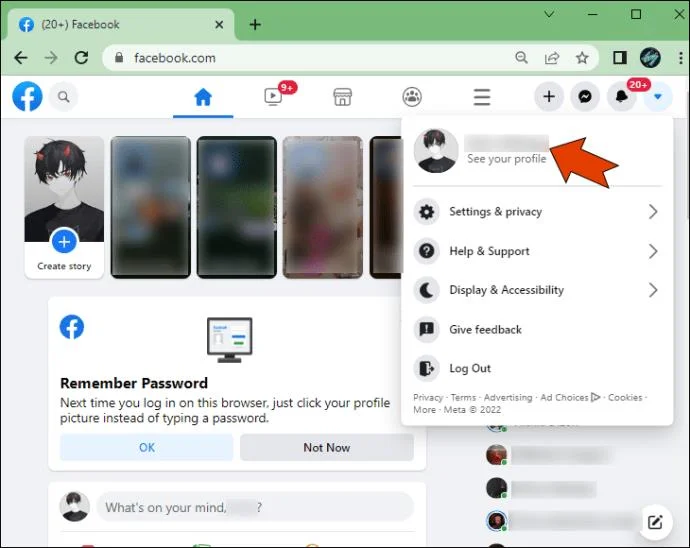Close the Facebook browser tab
Image resolution: width=690 pixels, height=548 pixels.
[x=219, y=25]
